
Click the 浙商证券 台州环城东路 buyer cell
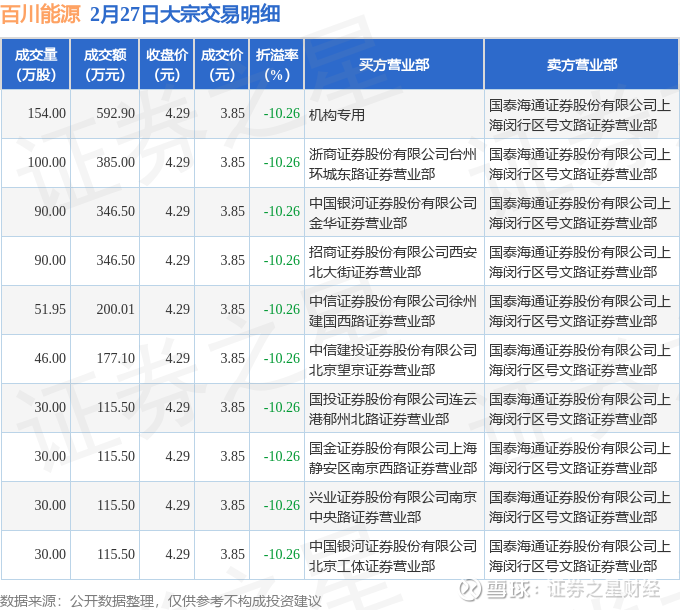tap(393, 164)
